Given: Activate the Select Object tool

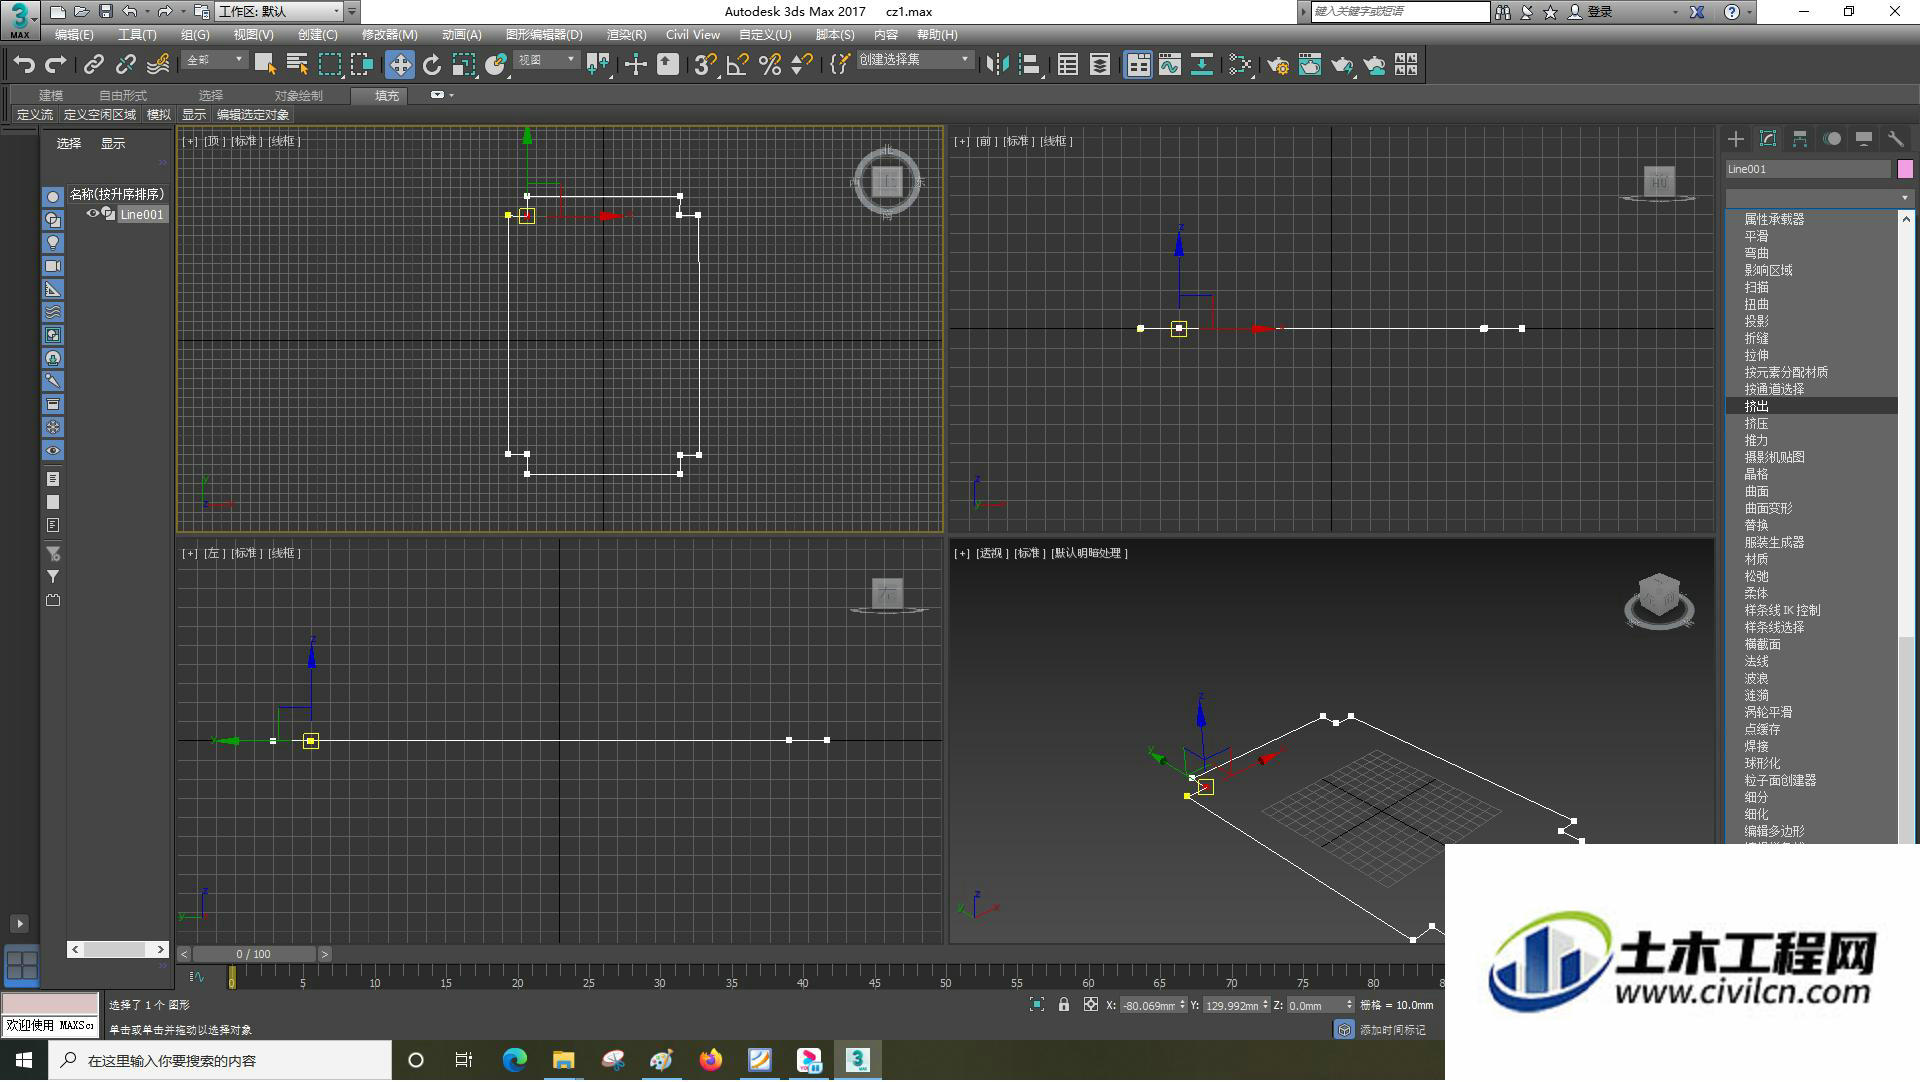Looking at the screenshot, I should [265, 65].
